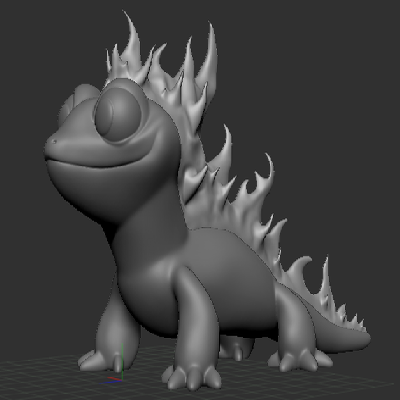
Task: Click the red X axis of the origin gizmo
Action: [x=115, y=379]
